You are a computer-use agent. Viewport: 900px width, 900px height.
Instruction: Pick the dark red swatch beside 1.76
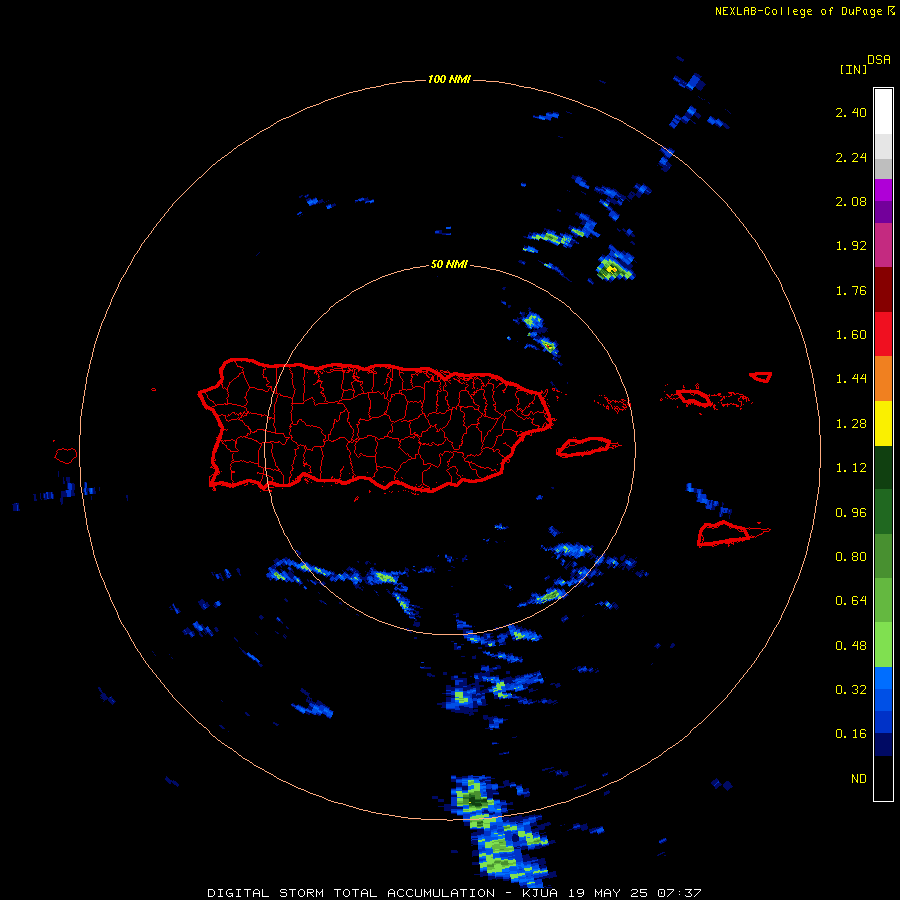883,289
